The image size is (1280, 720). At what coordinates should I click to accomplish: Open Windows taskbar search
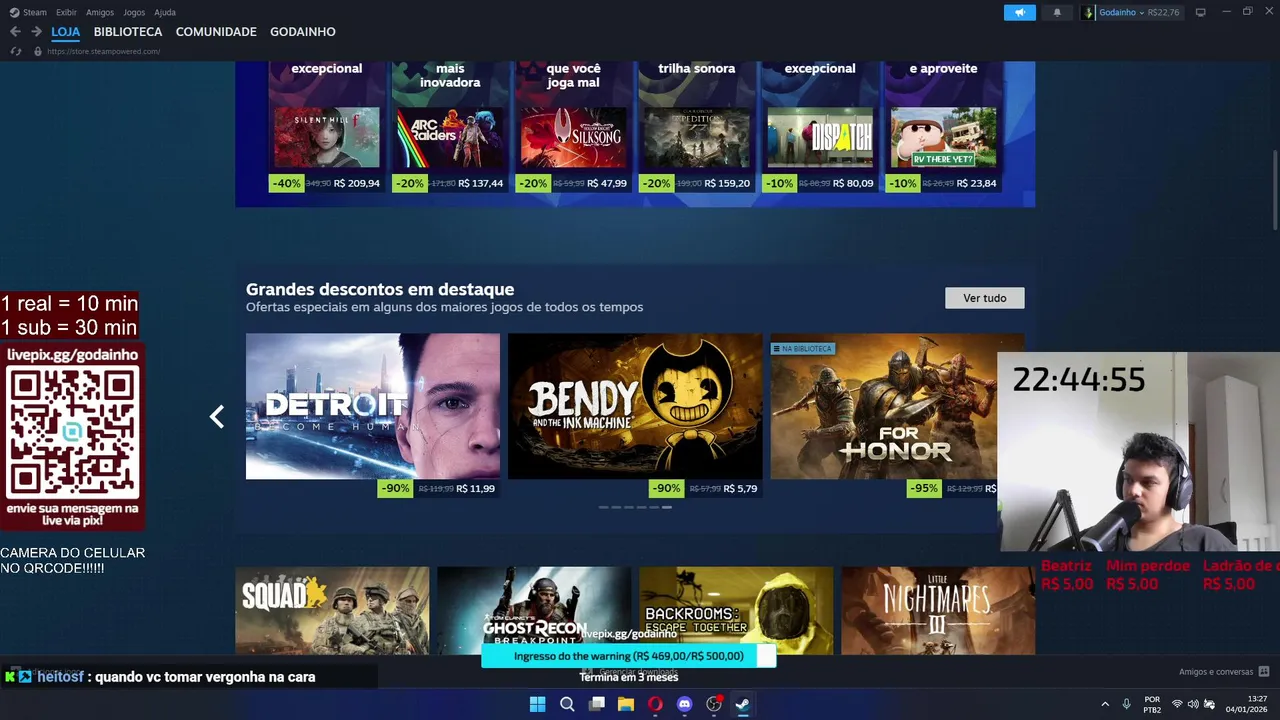[x=567, y=704]
